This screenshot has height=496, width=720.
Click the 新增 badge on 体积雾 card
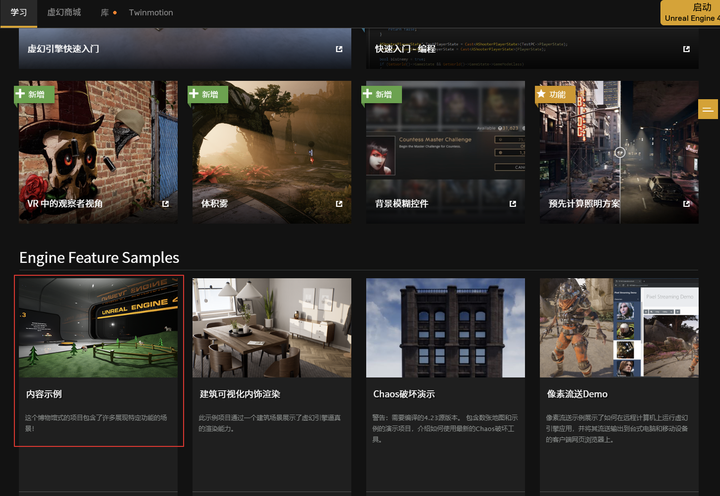[x=208, y=94]
